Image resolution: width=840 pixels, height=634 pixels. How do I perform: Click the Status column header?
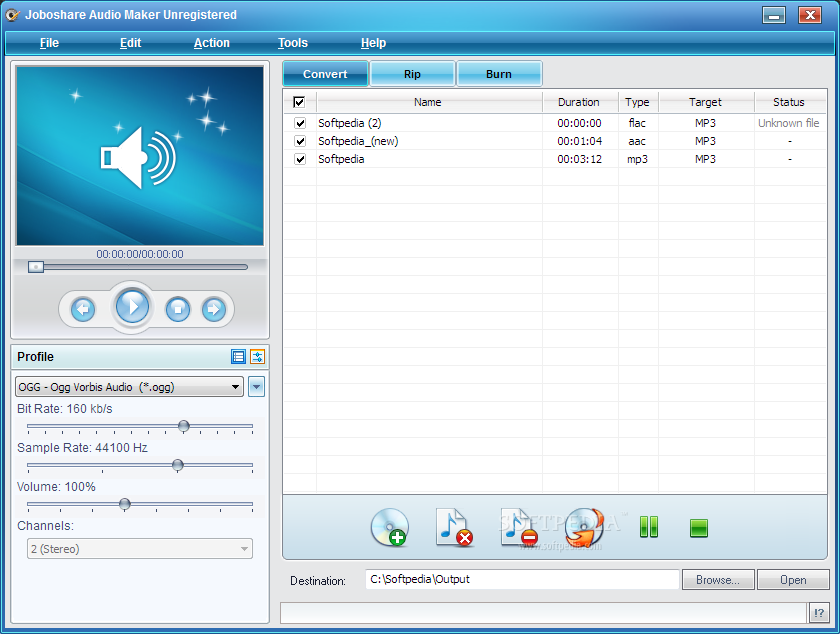point(790,102)
